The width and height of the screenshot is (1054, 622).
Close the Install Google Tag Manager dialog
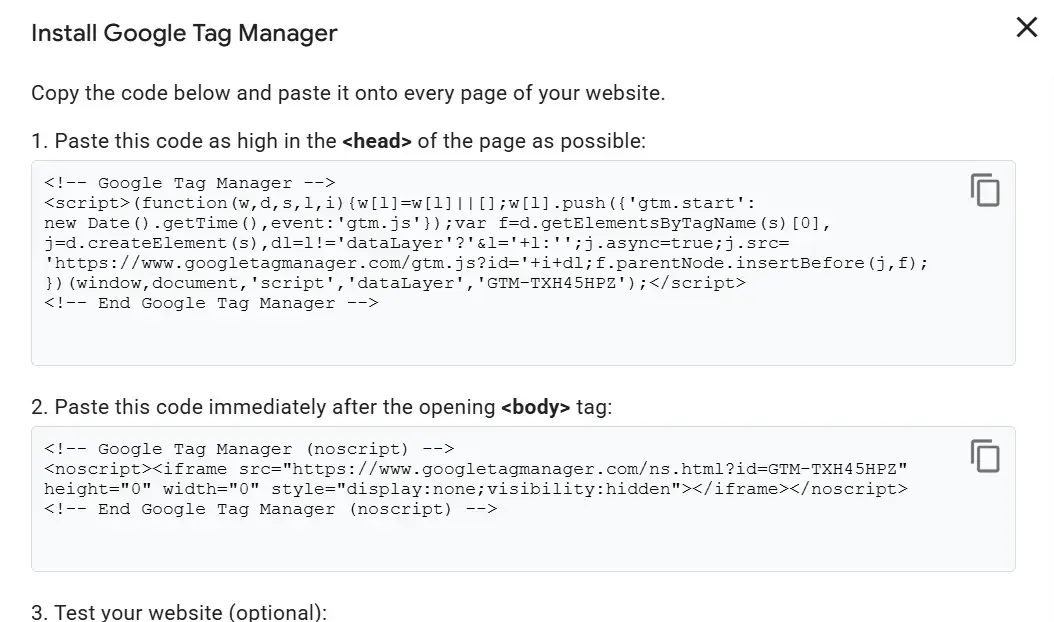[x=1026, y=28]
